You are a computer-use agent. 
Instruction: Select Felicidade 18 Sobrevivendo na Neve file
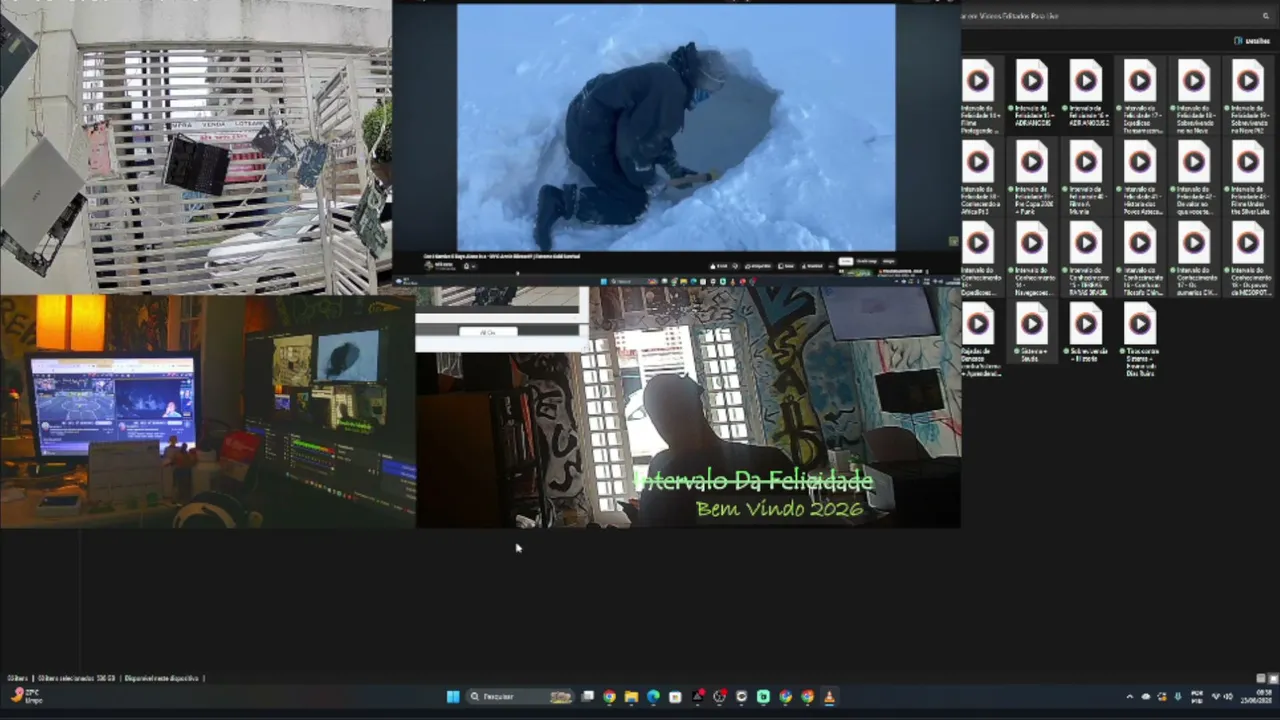[1194, 97]
